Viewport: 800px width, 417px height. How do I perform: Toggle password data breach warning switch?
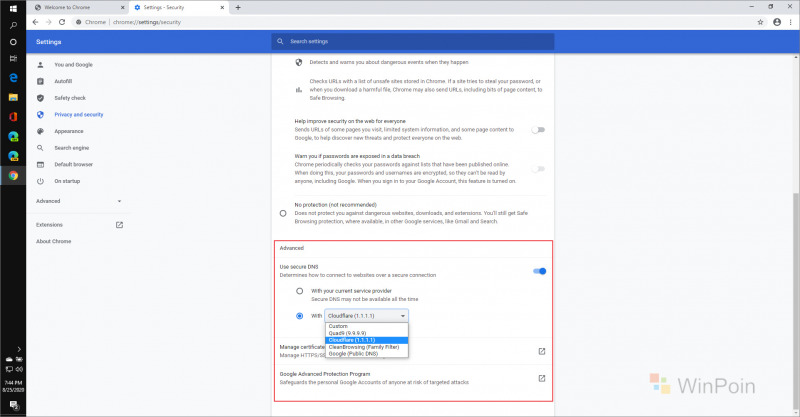(x=538, y=168)
